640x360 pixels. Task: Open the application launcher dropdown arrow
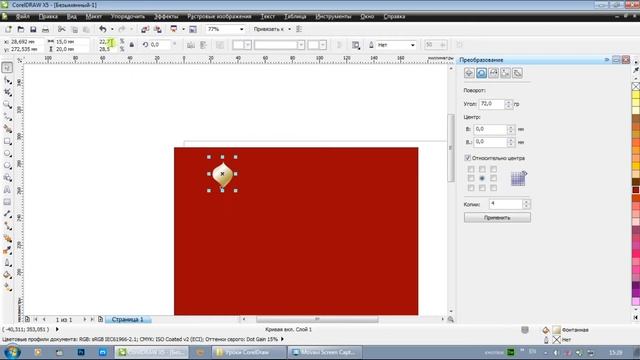[x=183, y=29]
